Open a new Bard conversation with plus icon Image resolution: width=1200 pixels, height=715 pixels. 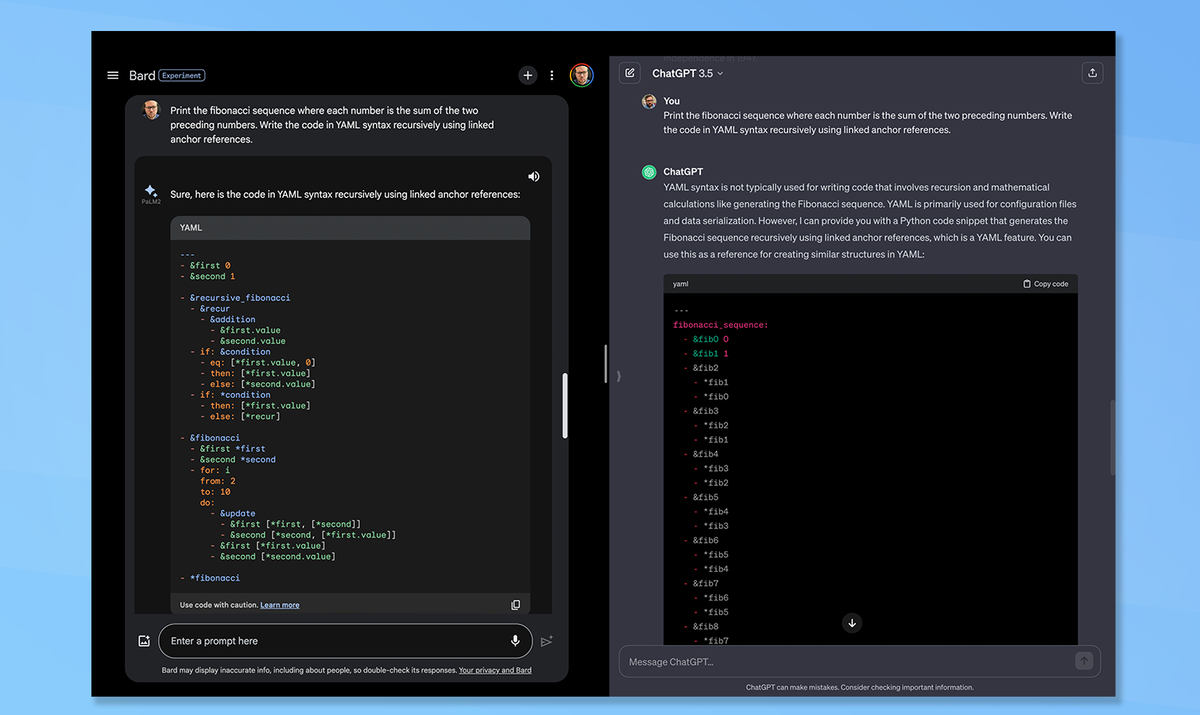[527, 75]
